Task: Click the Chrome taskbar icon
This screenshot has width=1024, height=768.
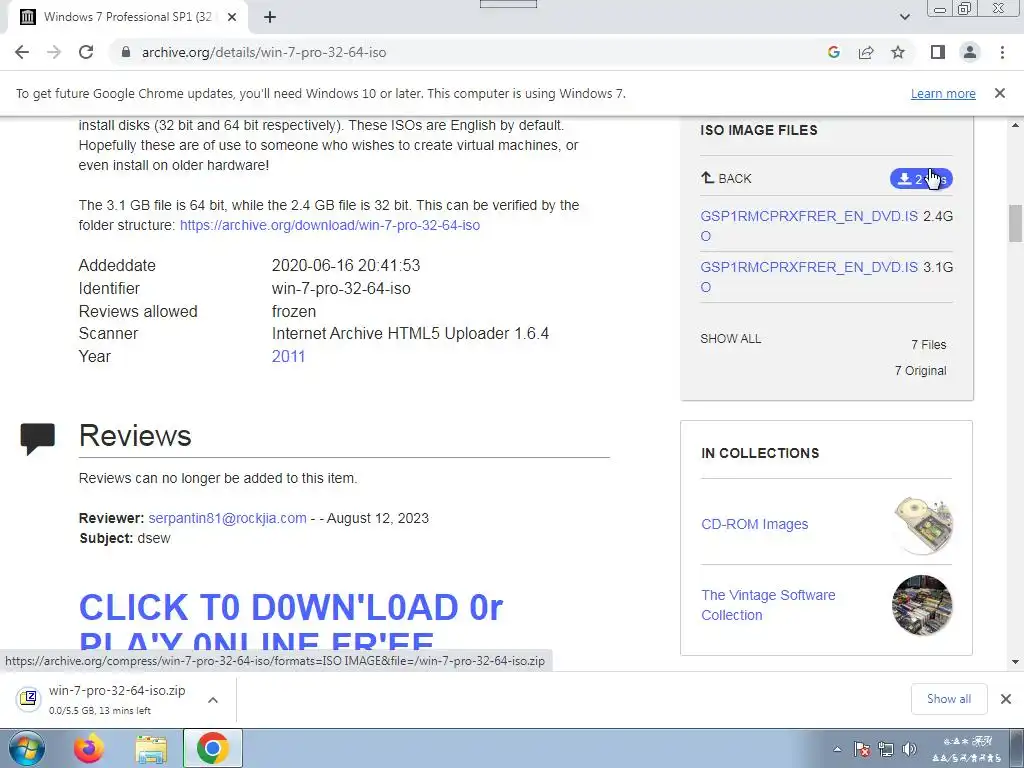Action: click(213, 749)
